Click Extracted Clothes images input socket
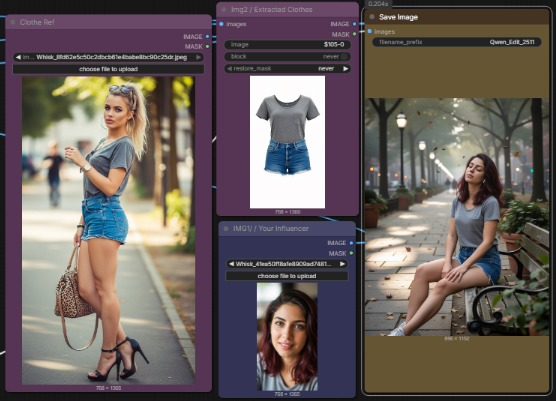Image resolution: width=556 pixels, height=401 pixels. point(222,24)
